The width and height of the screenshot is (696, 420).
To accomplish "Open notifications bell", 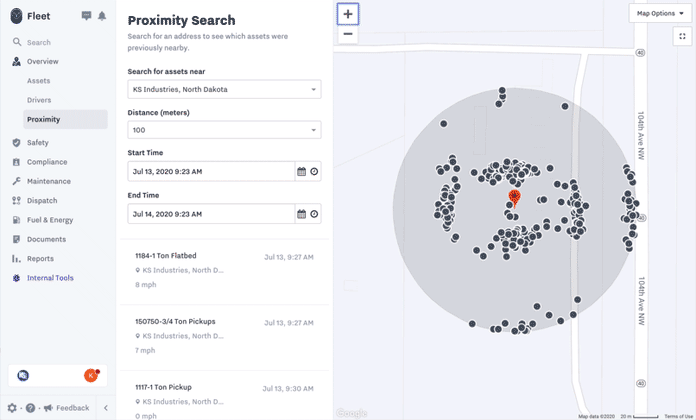I will pos(102,16).
